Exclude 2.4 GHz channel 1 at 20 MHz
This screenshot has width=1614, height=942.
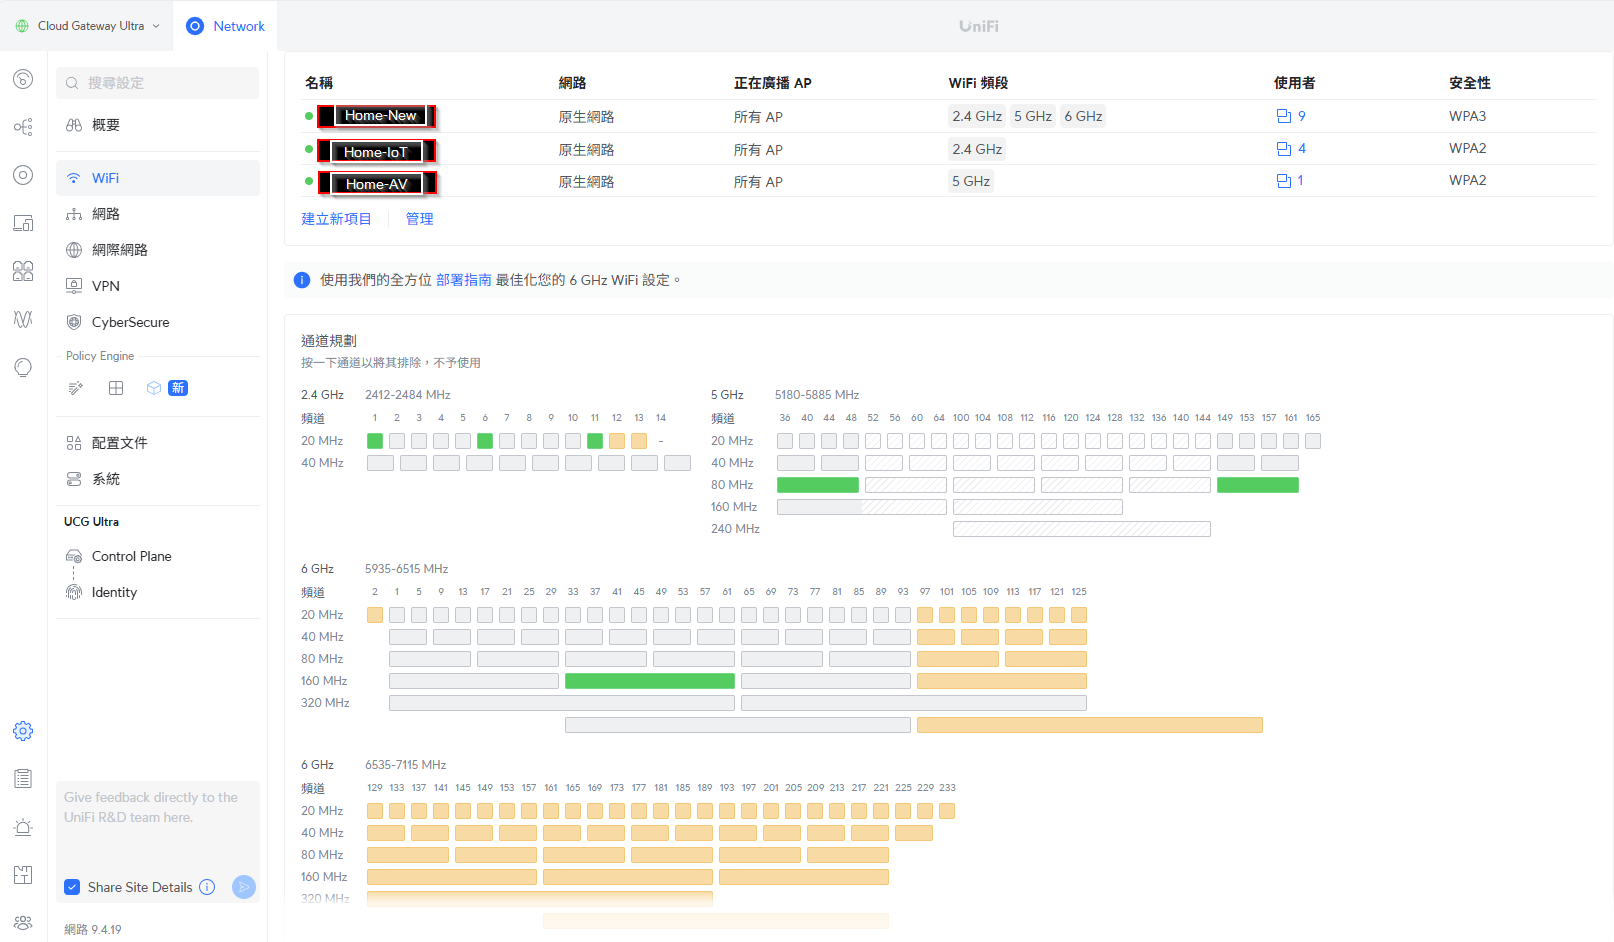375,441
